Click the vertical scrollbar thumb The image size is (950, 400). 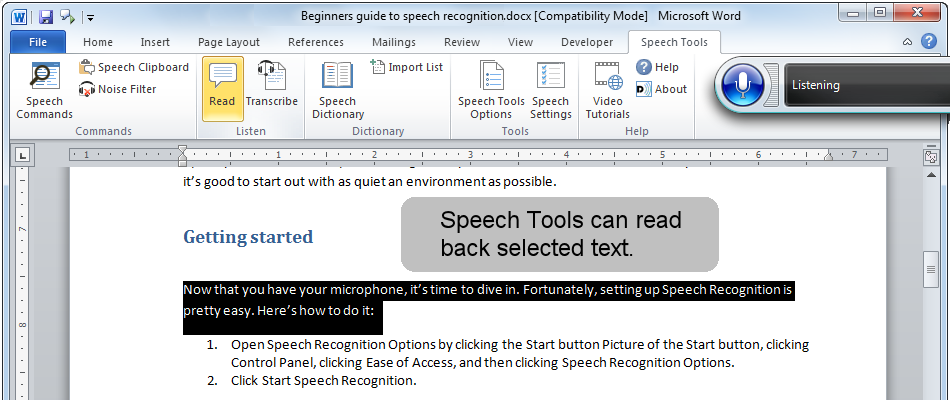930,269
